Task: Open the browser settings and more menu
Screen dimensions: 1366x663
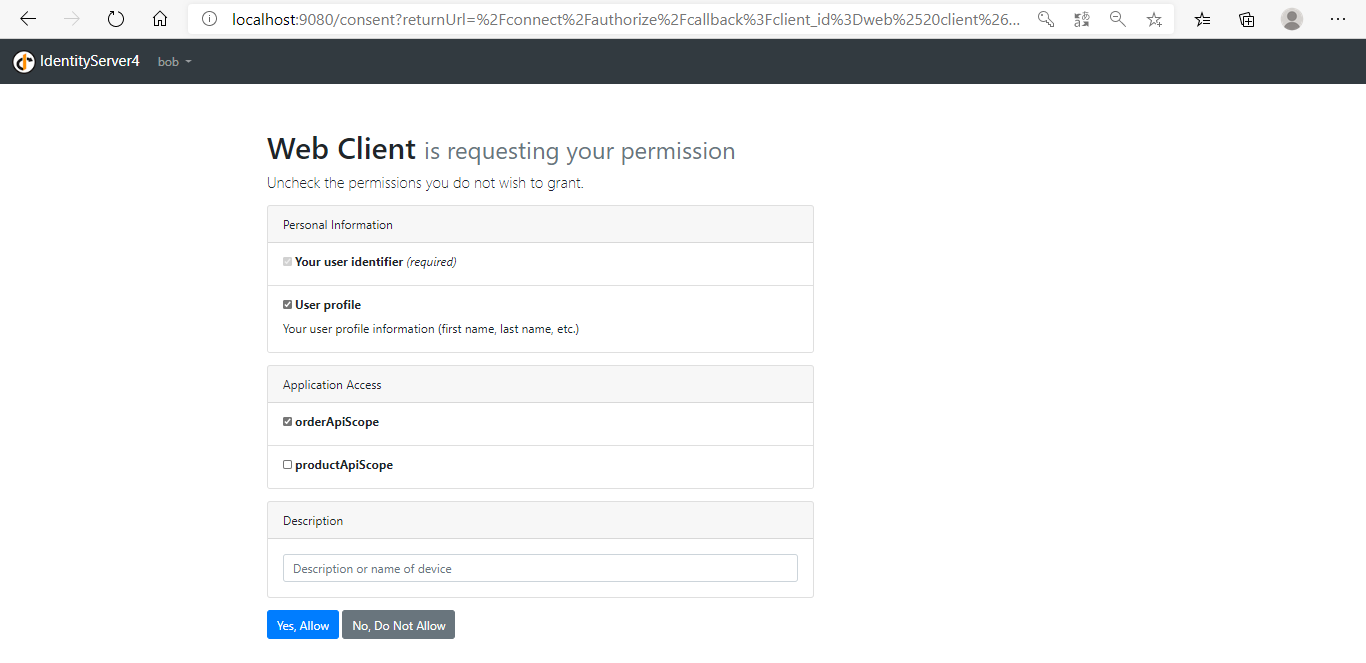Action: pos(1338,19)
